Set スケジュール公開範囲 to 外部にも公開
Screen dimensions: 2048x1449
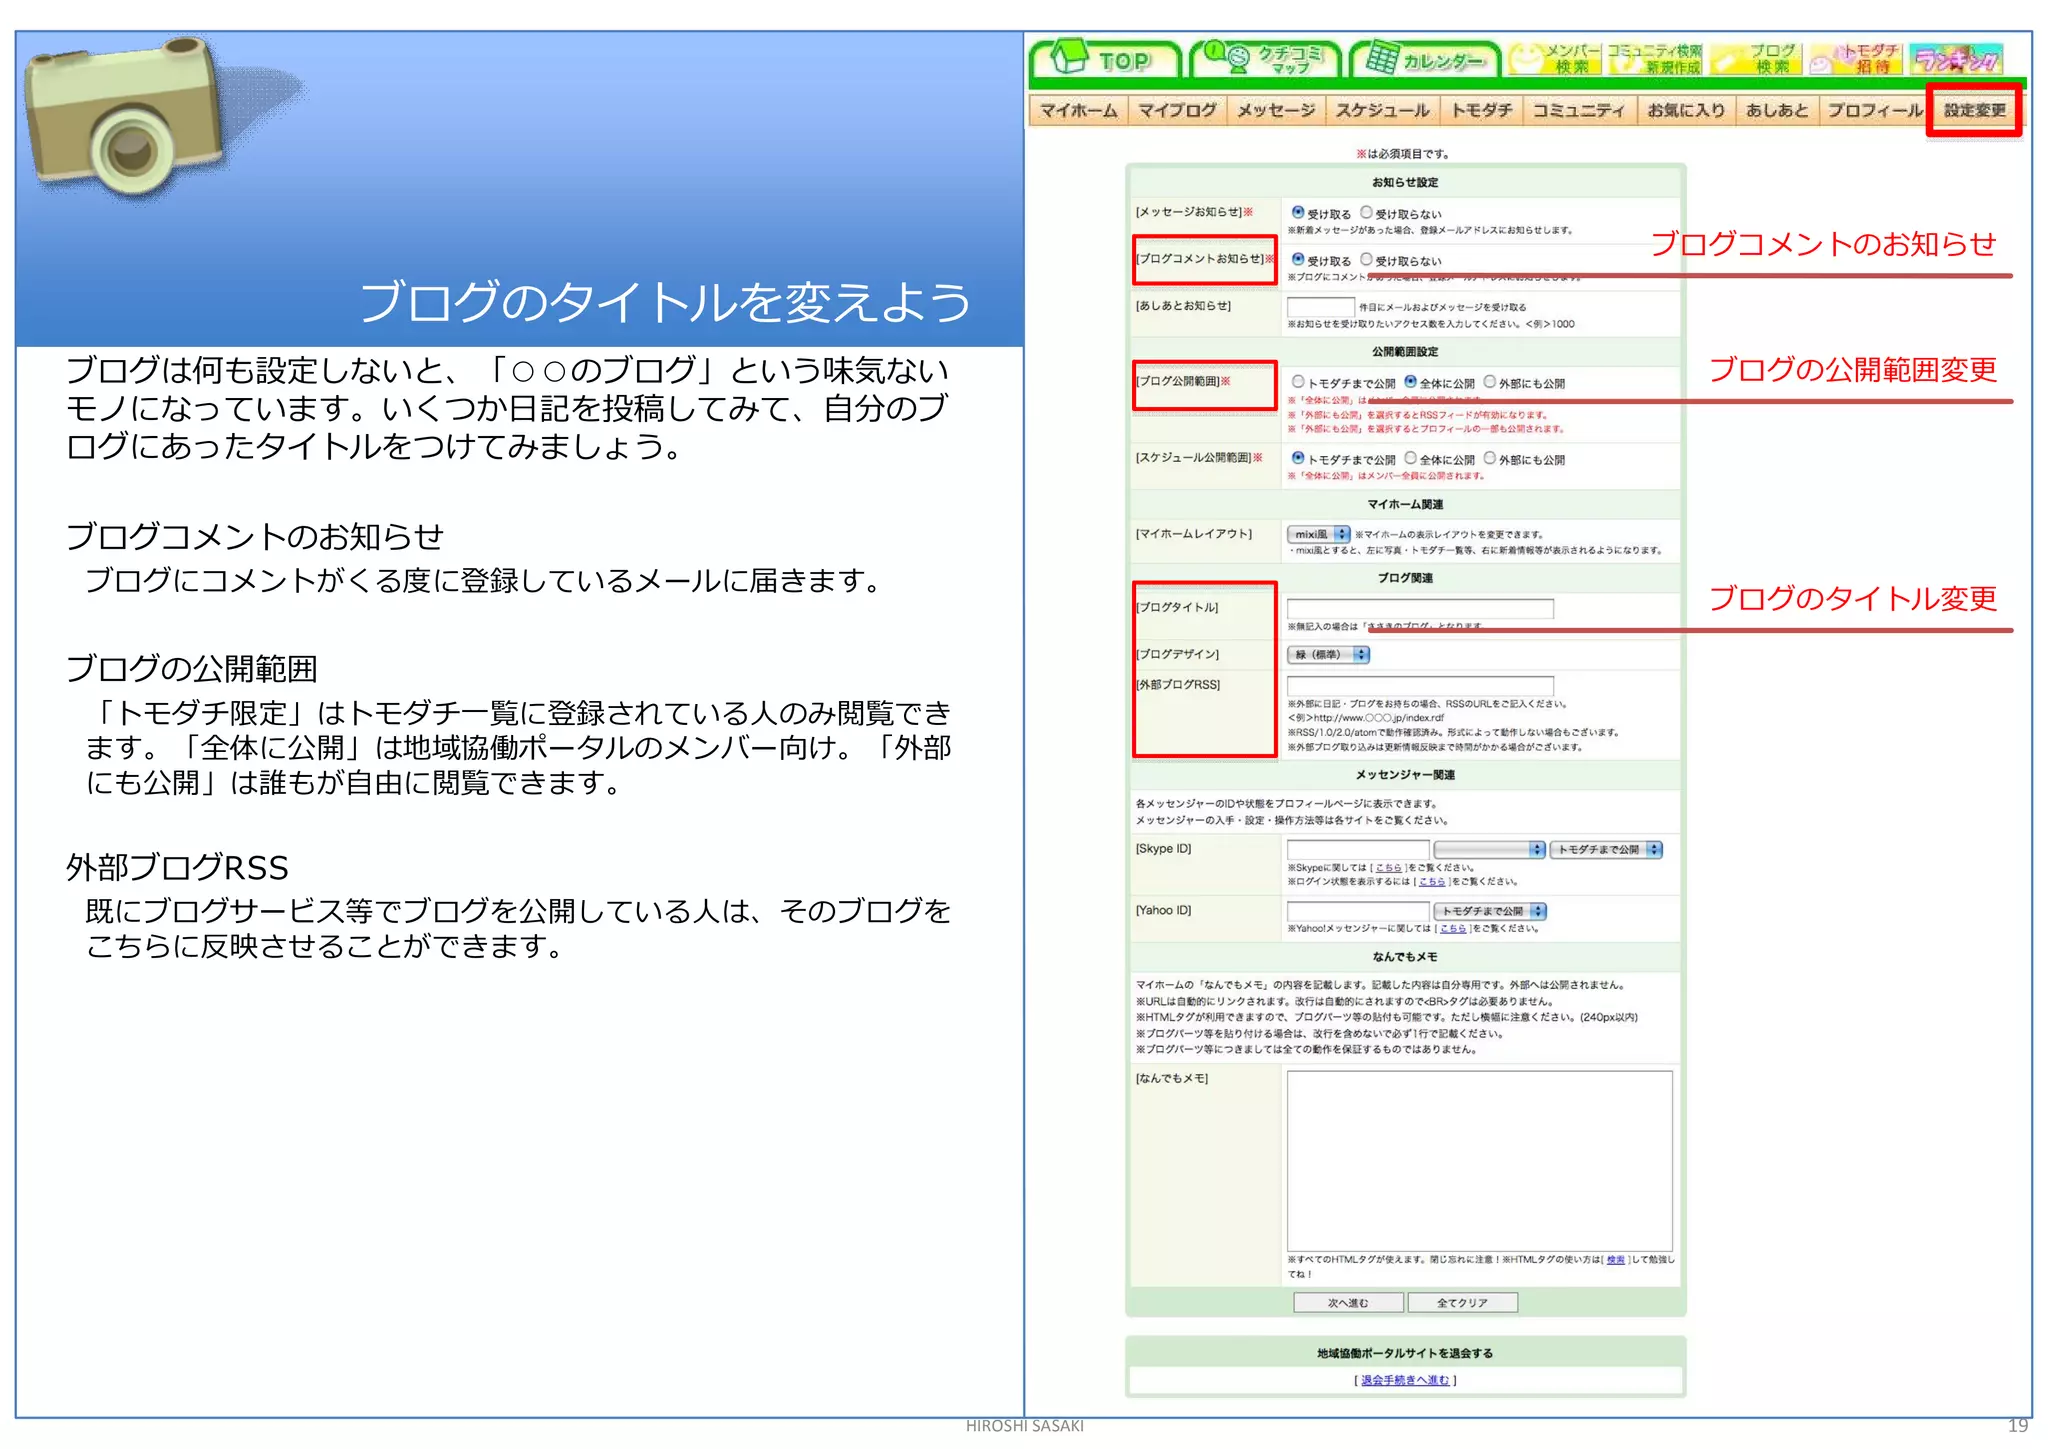(x=1489, y=458)
